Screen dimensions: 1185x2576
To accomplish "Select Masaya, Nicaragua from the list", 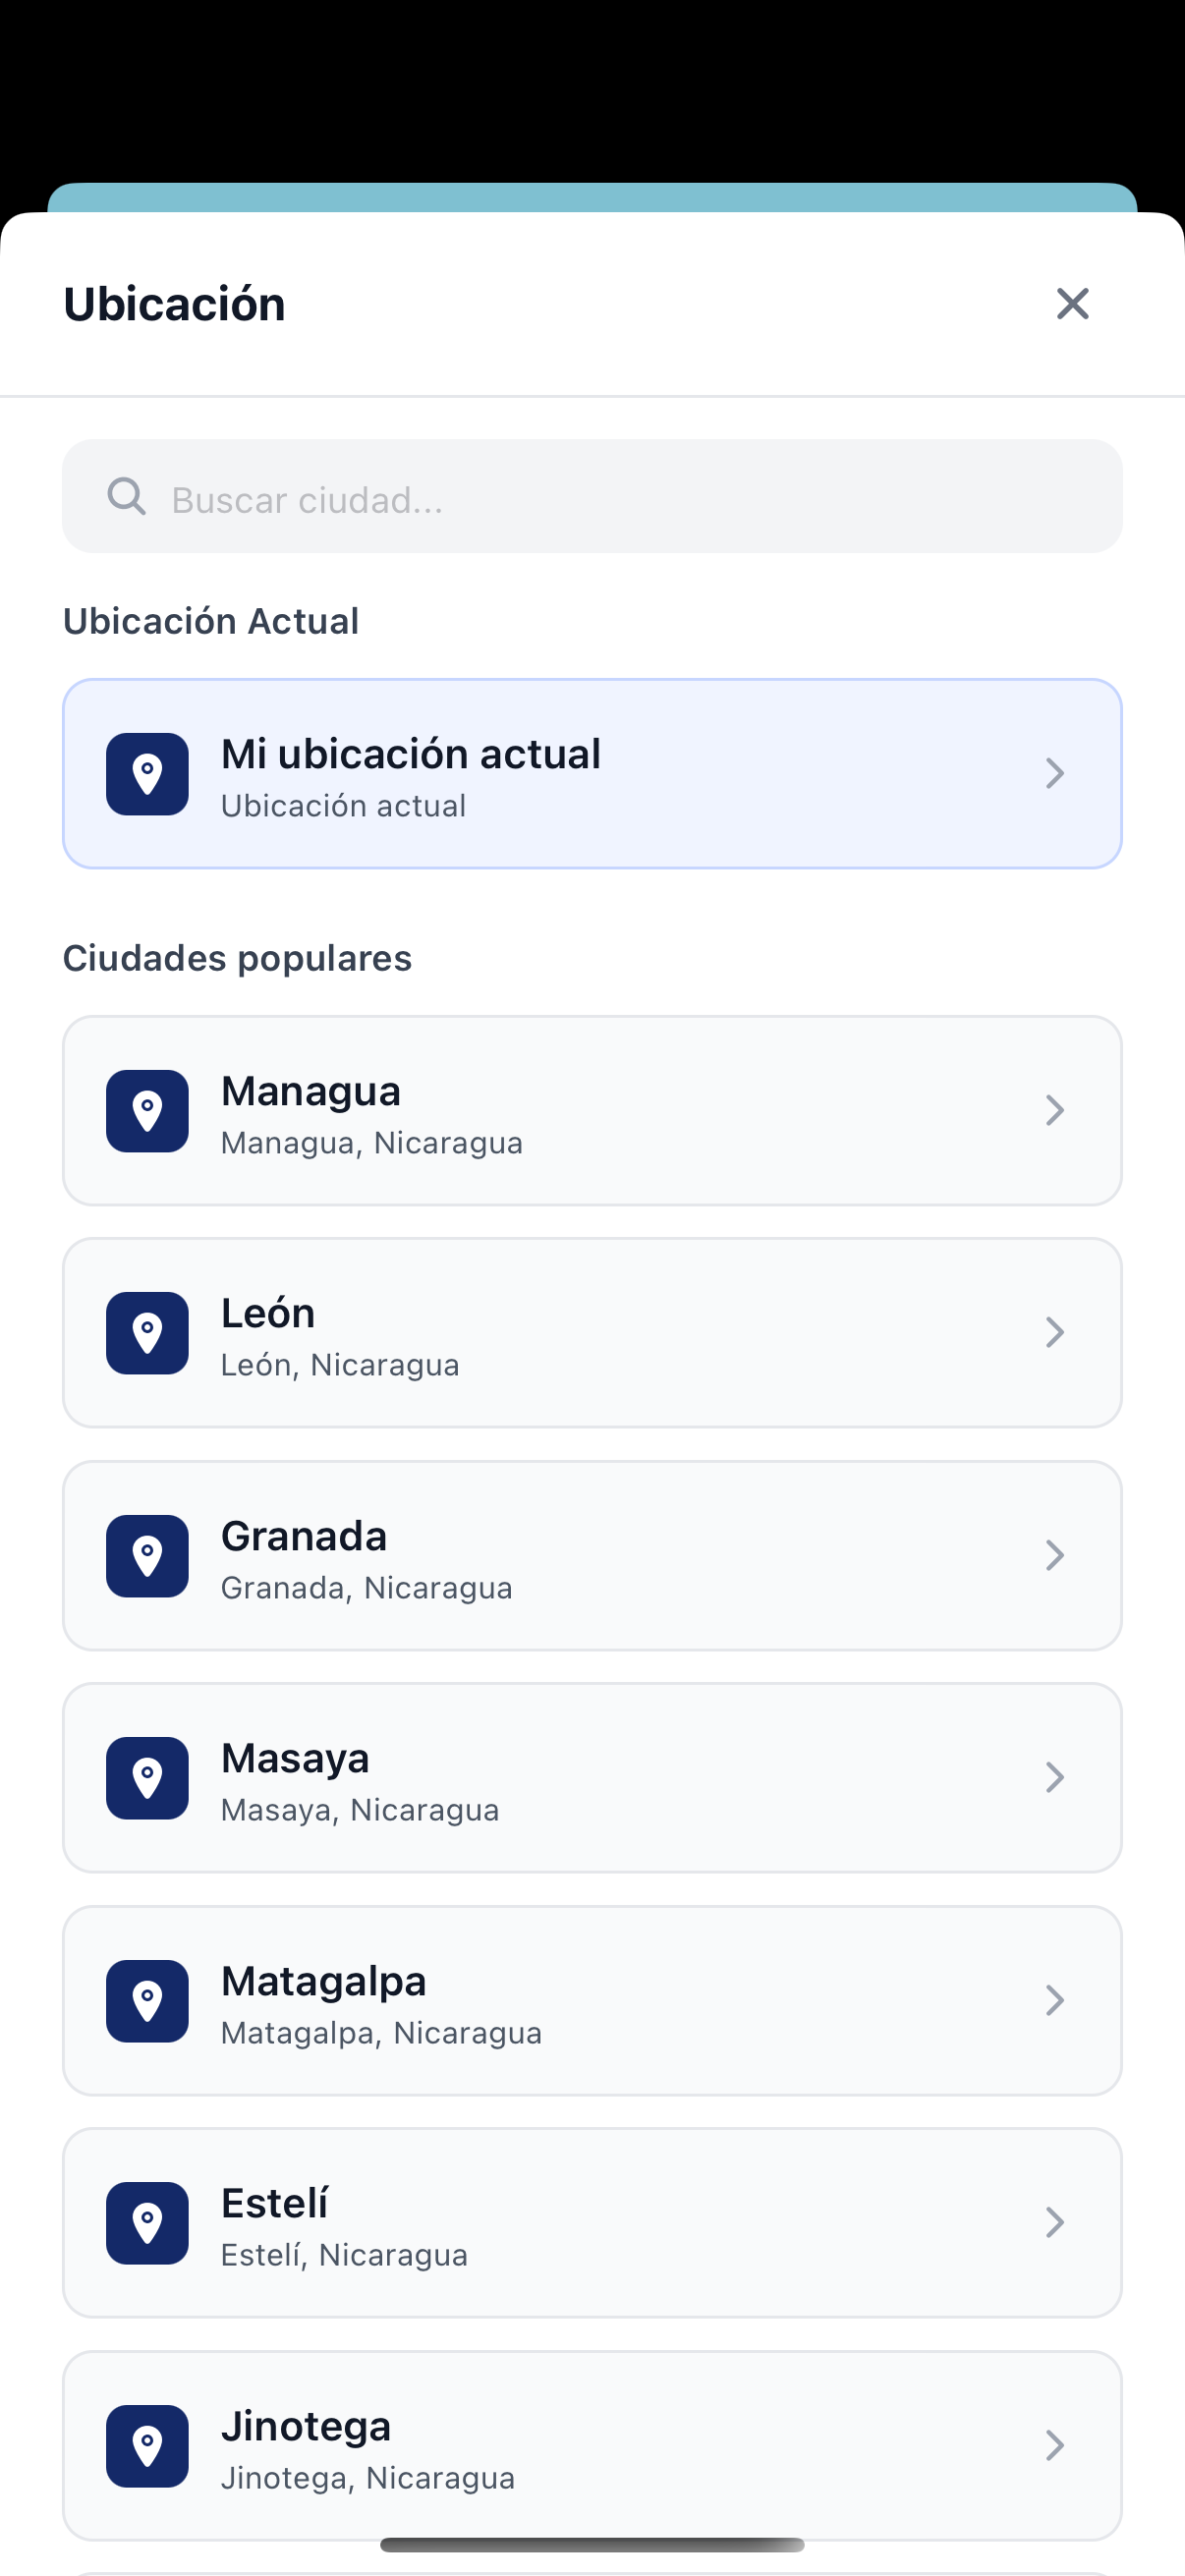I will point(590,1777).
